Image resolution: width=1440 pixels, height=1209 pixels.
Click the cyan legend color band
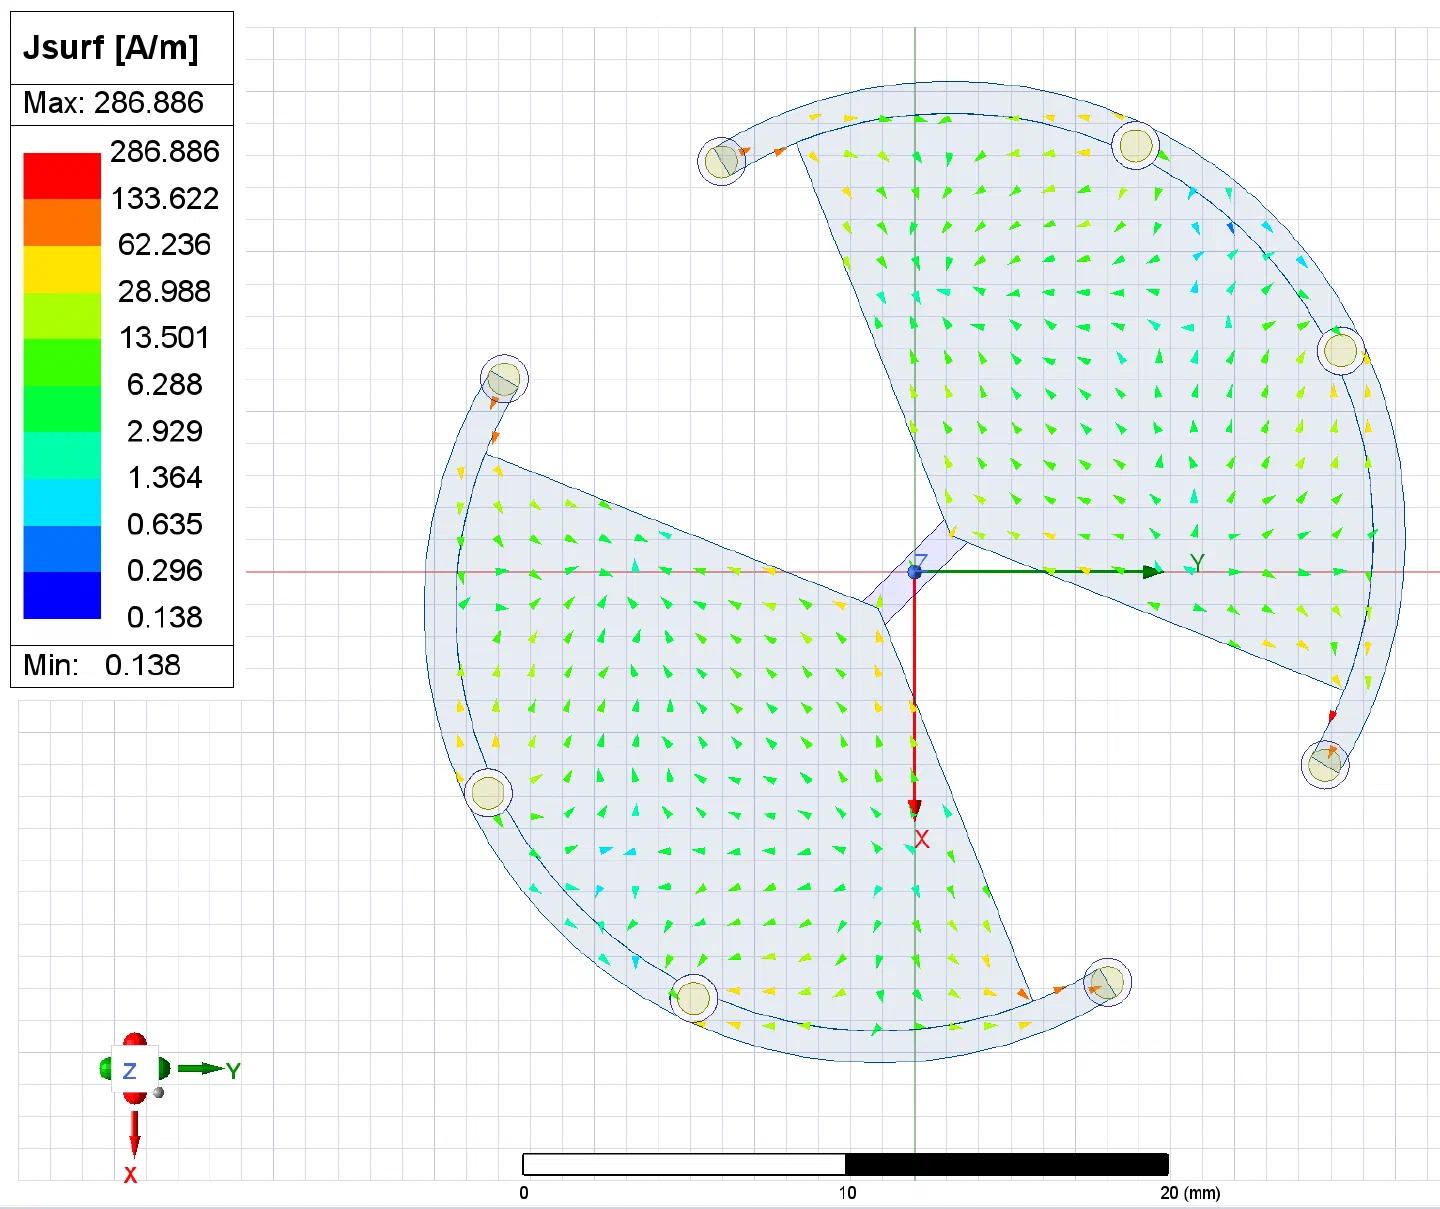pyautogui.click(x=62, y=502)
